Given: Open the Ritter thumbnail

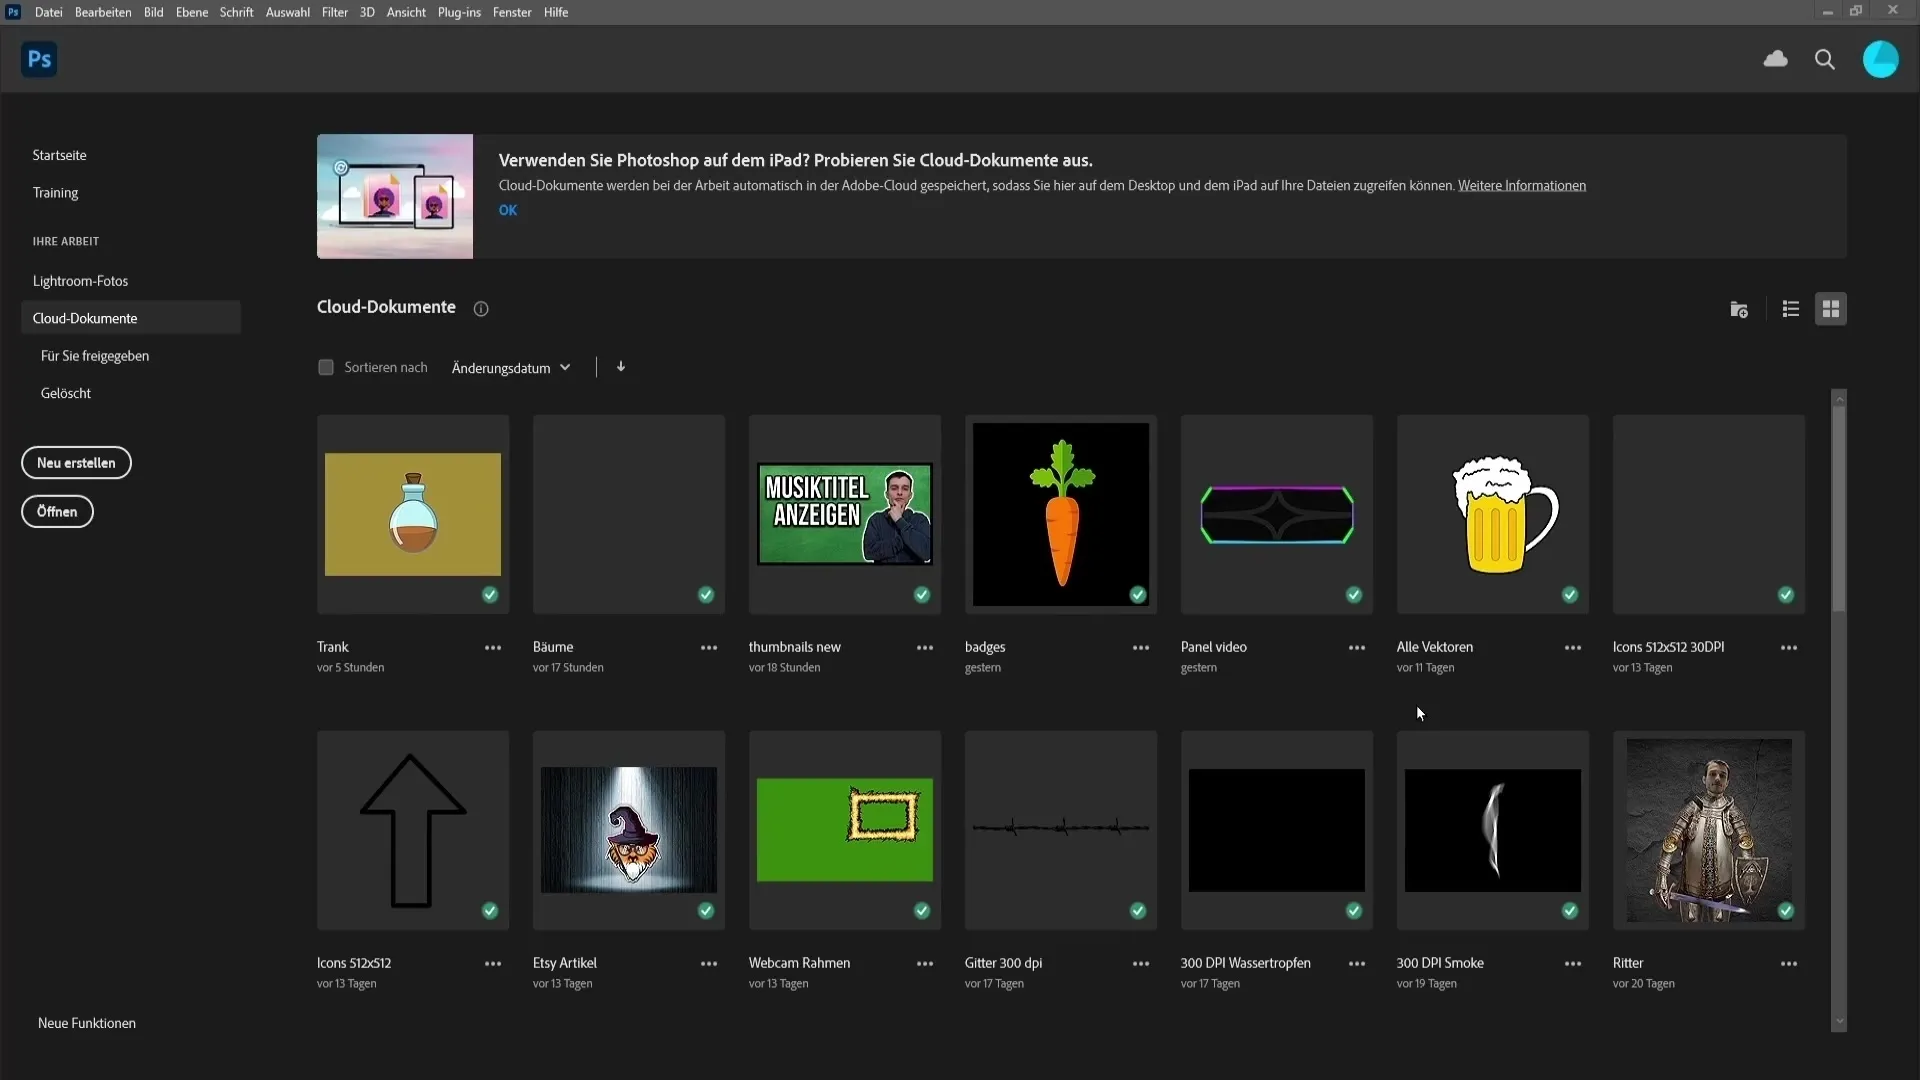Looking at the screenshot, I should (x=1709, y=829).
